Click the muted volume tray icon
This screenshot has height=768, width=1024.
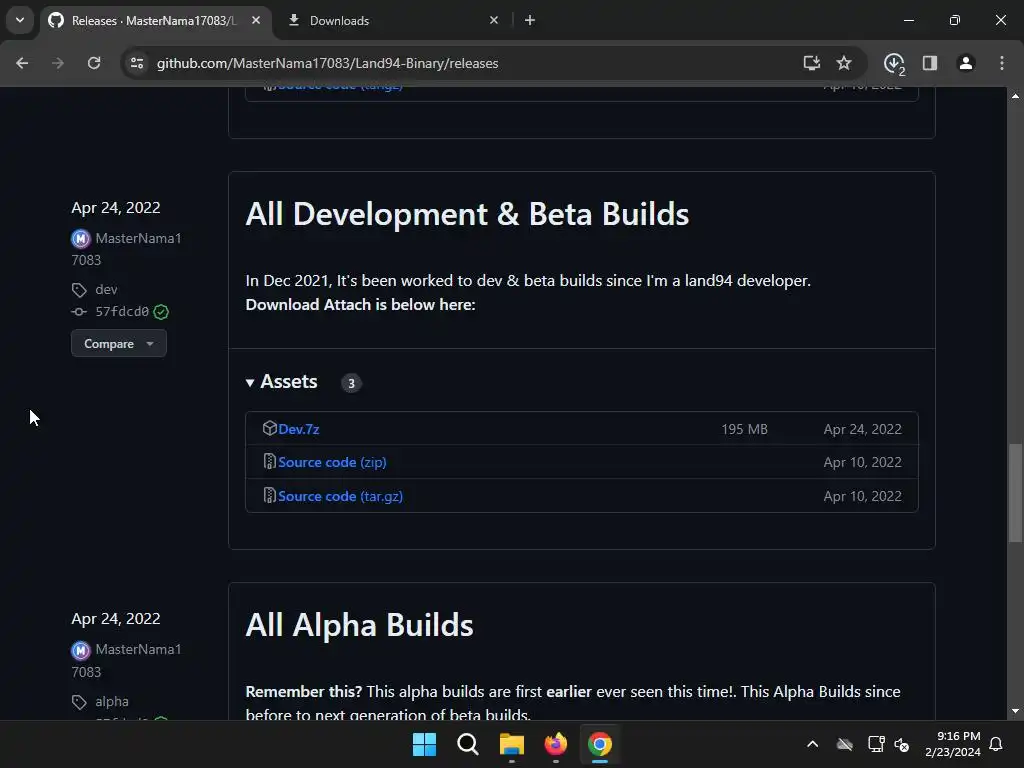click(x=902, y=744)
